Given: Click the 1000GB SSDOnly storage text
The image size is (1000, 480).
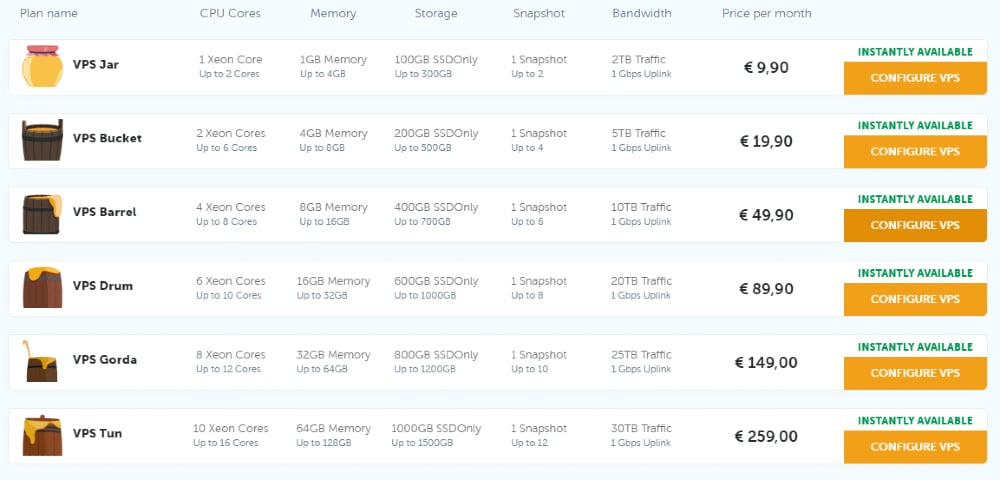Looking at the screenshot, I should click(436, 429).
